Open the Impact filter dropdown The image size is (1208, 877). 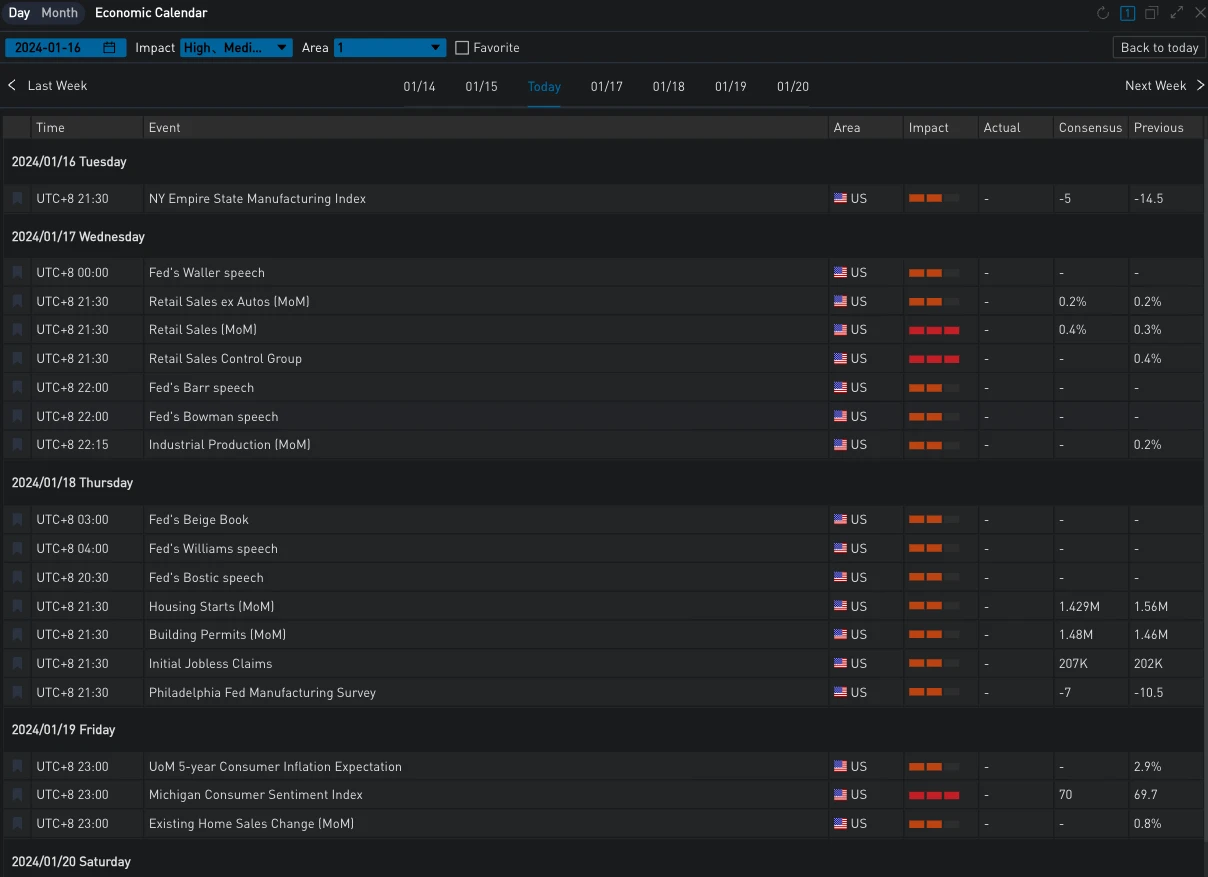236,48
